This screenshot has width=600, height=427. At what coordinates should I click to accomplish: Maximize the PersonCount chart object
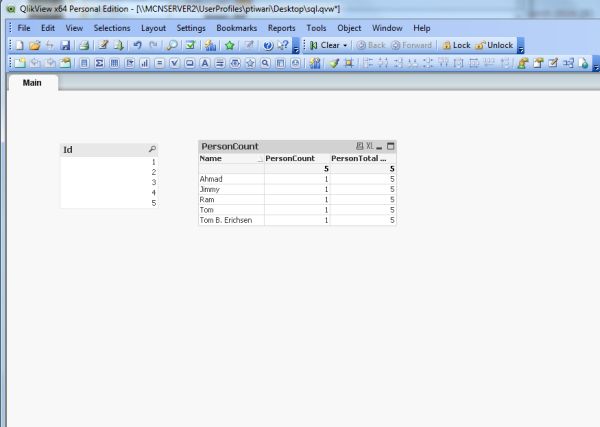390,146
